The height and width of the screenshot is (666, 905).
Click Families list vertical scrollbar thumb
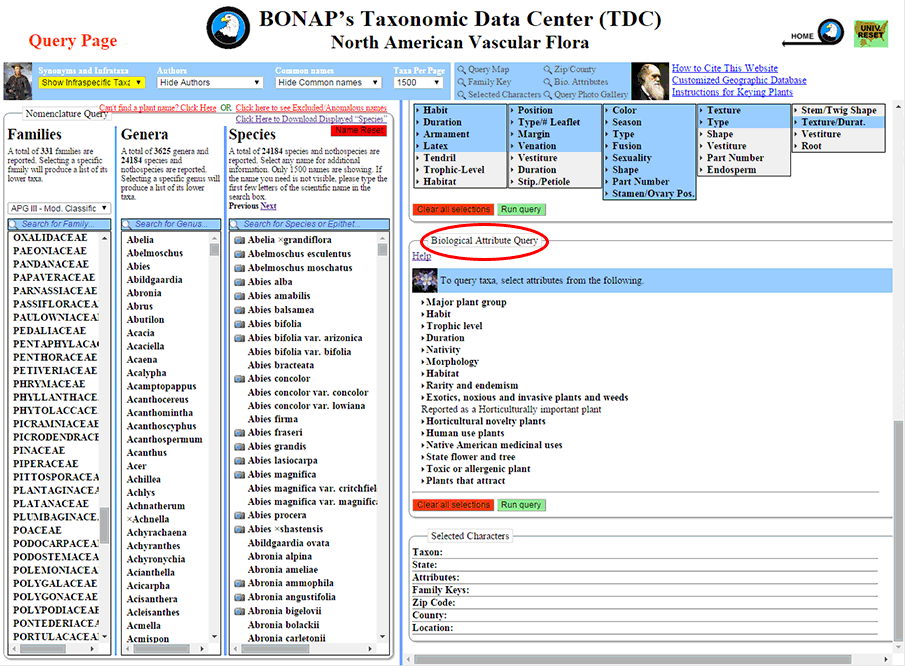[x=104, y=525]
